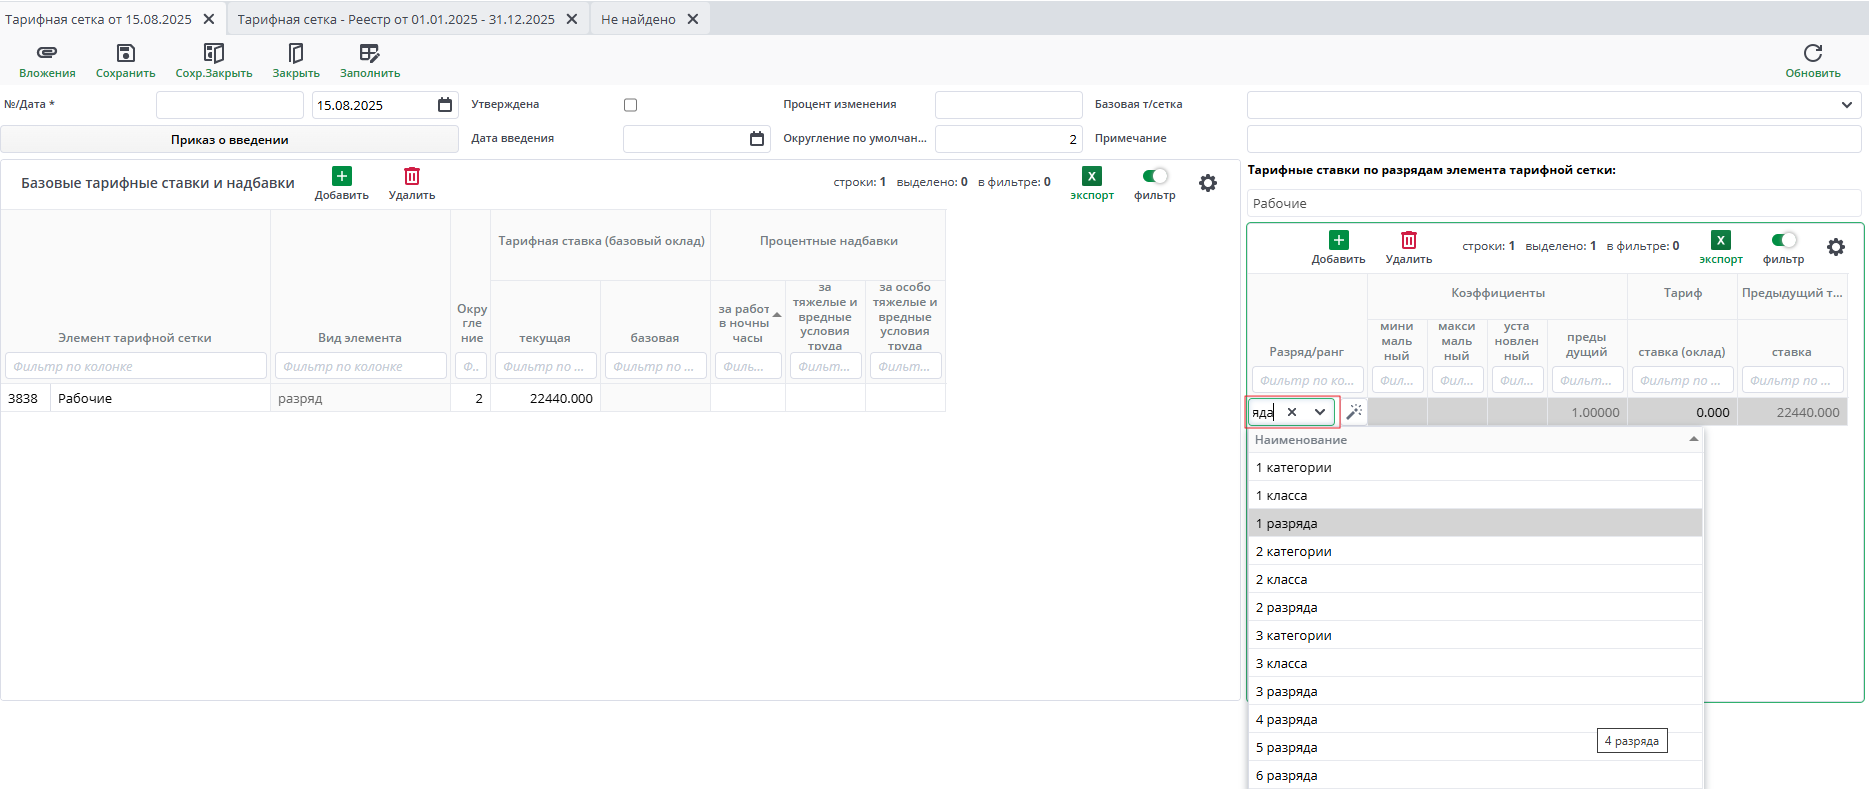Screen dimensions: 1869x789
Task: Click the Округление по умолчанию field
Action: click(1008, 139)
